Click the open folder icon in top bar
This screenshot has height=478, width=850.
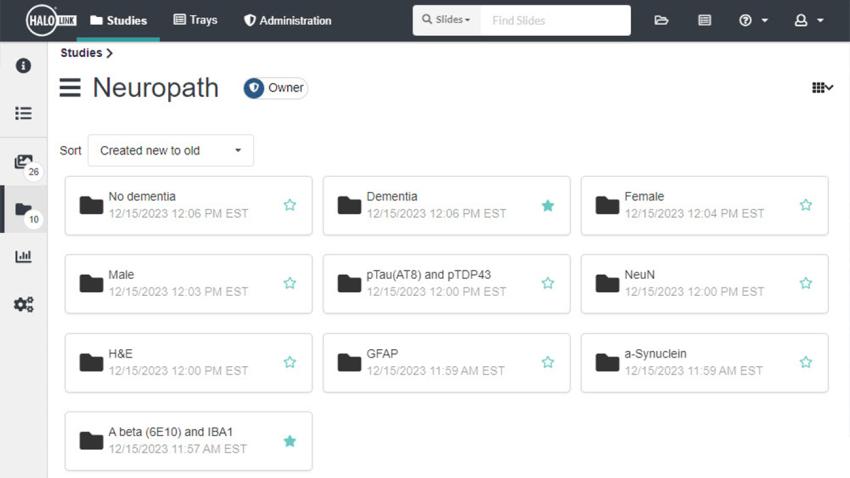[x=661, y=20]
